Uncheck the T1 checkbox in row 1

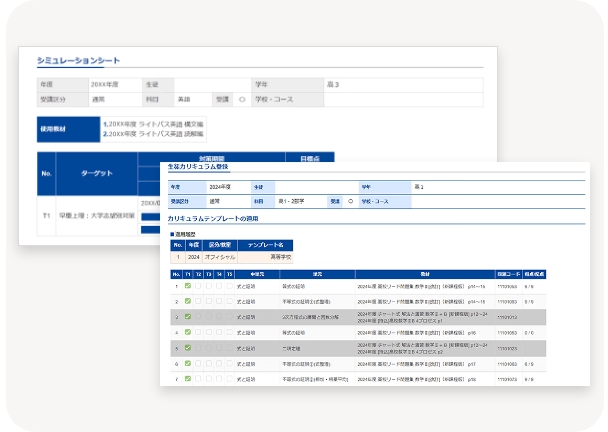[x=188, y=286]
